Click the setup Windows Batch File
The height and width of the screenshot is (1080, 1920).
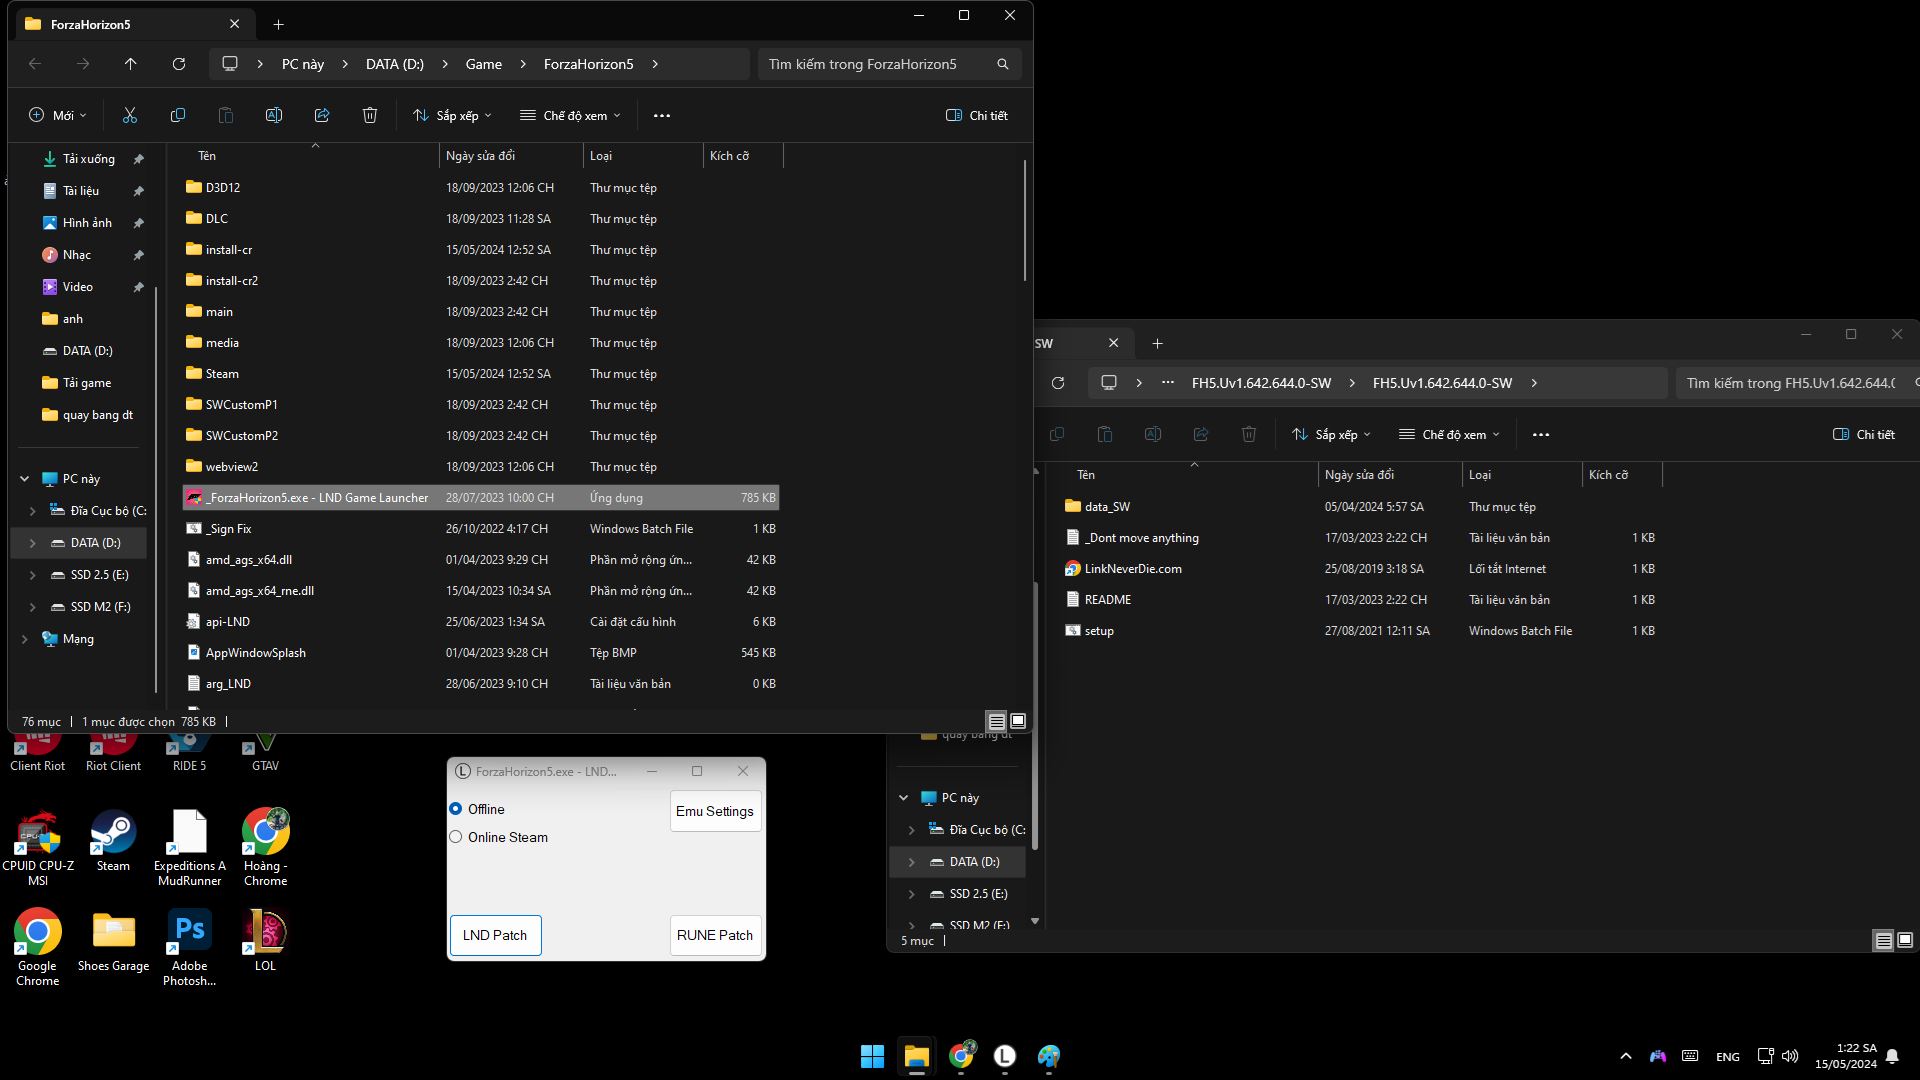pyautogui.click(x=1097, y=630)
